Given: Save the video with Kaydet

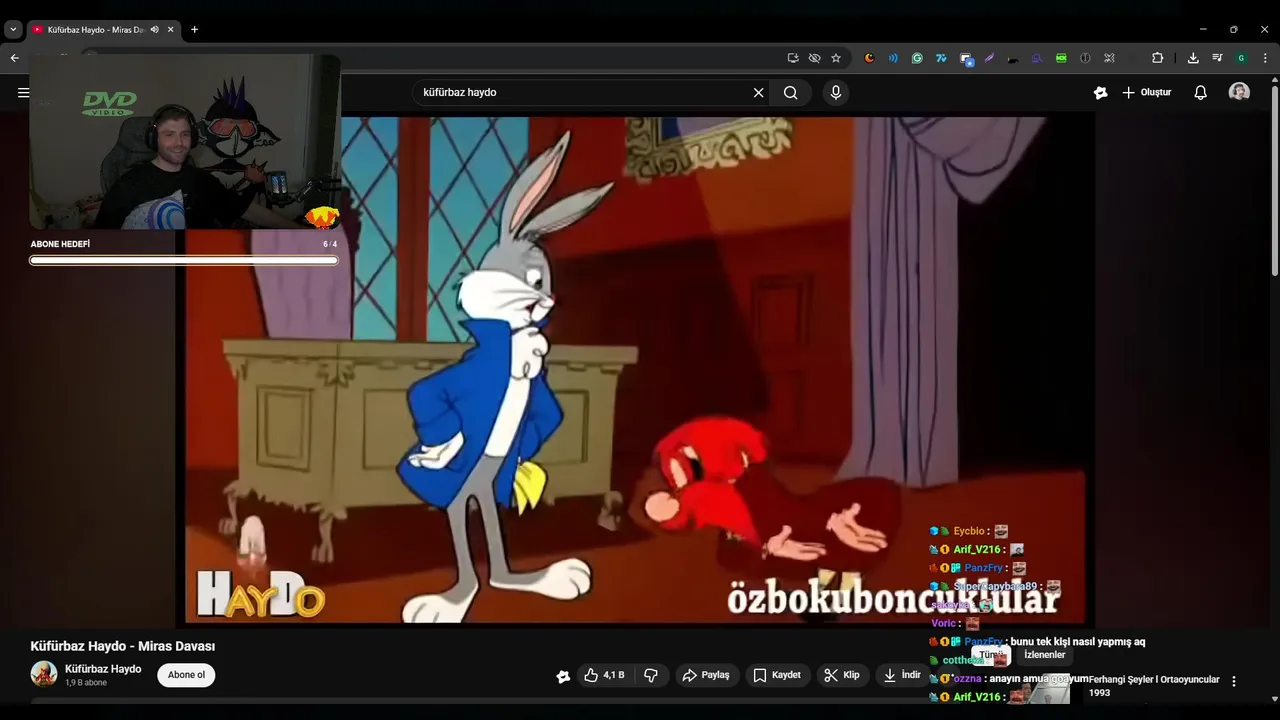Looking at the screenshot, I should click(777, 675).
